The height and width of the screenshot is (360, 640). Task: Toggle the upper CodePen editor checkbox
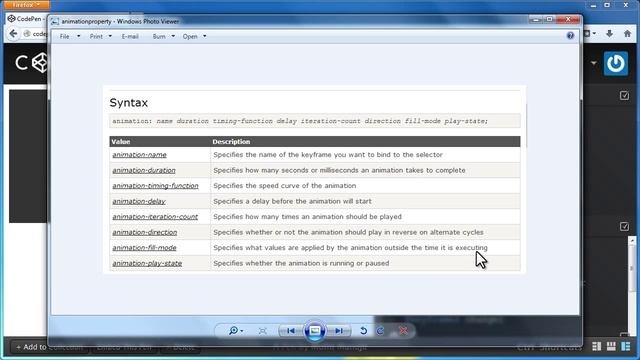click(624, 96)
